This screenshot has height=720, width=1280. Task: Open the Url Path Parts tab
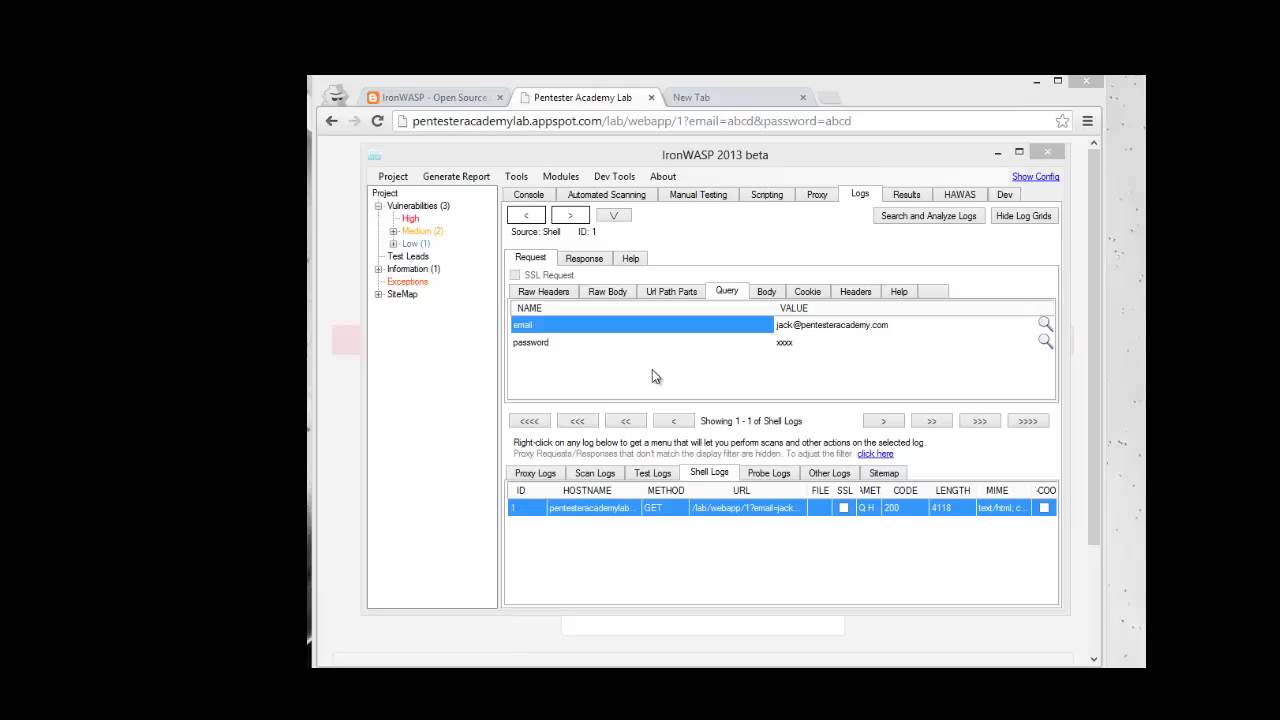coord(671,292)
